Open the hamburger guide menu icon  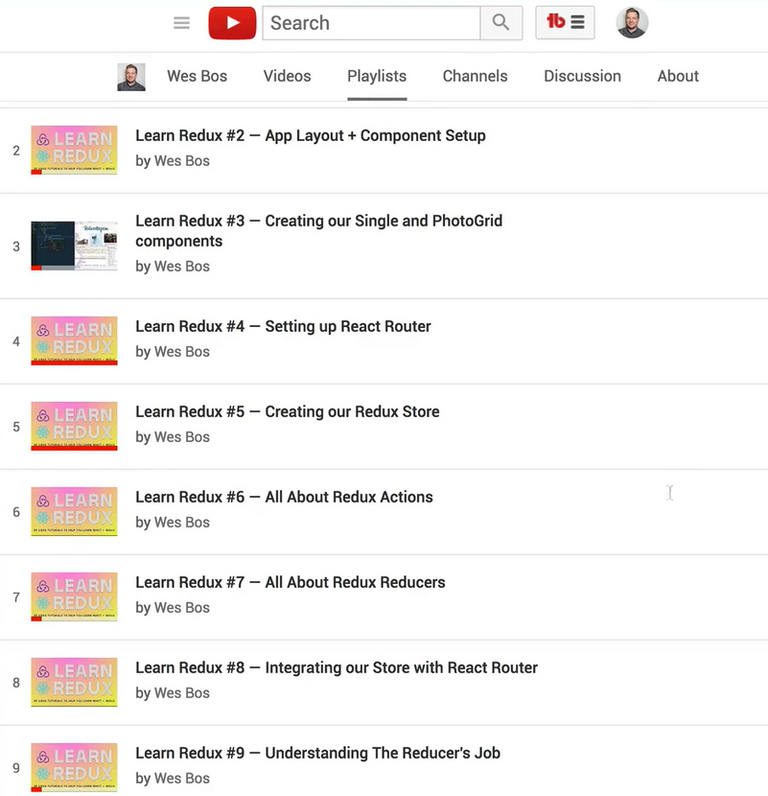181,23
